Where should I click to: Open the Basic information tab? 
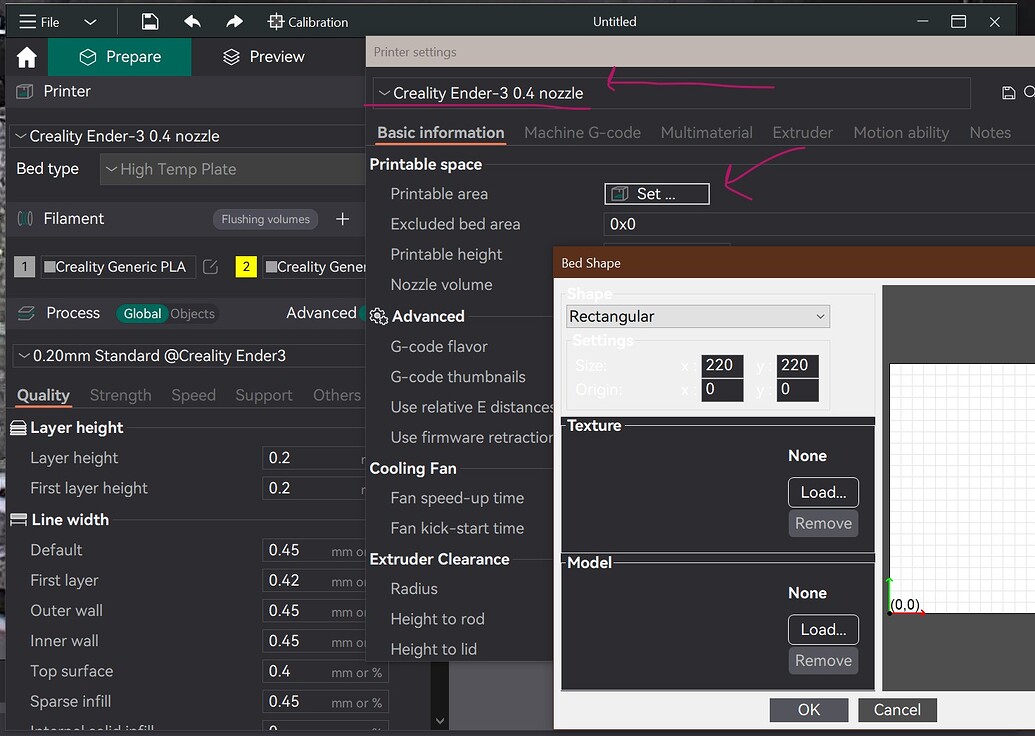pos(440,133)
